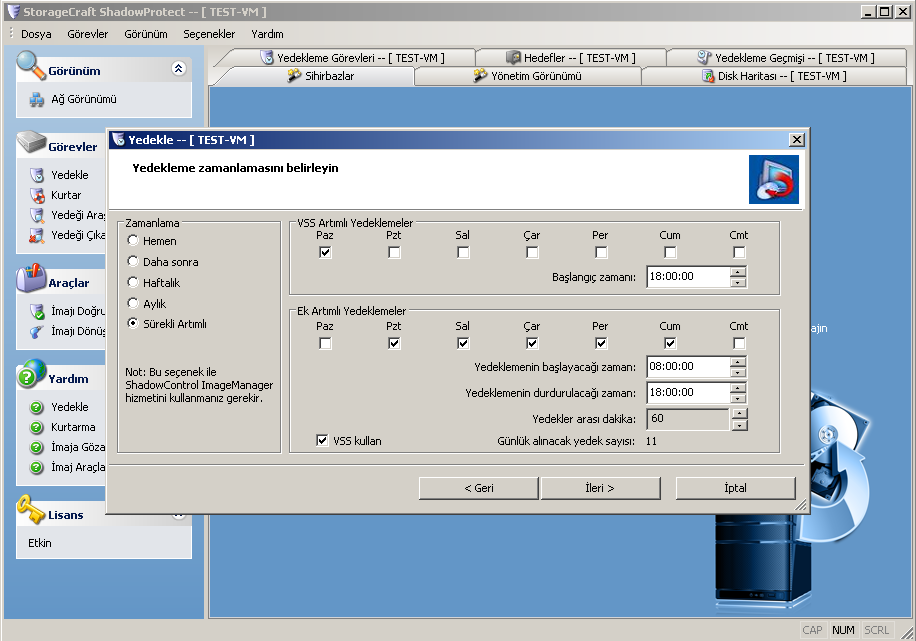Proceed with the İleri button
Image resolution: width=916 pixels, height=641 pixels.
pyautogui.click(x=601, y=488)
